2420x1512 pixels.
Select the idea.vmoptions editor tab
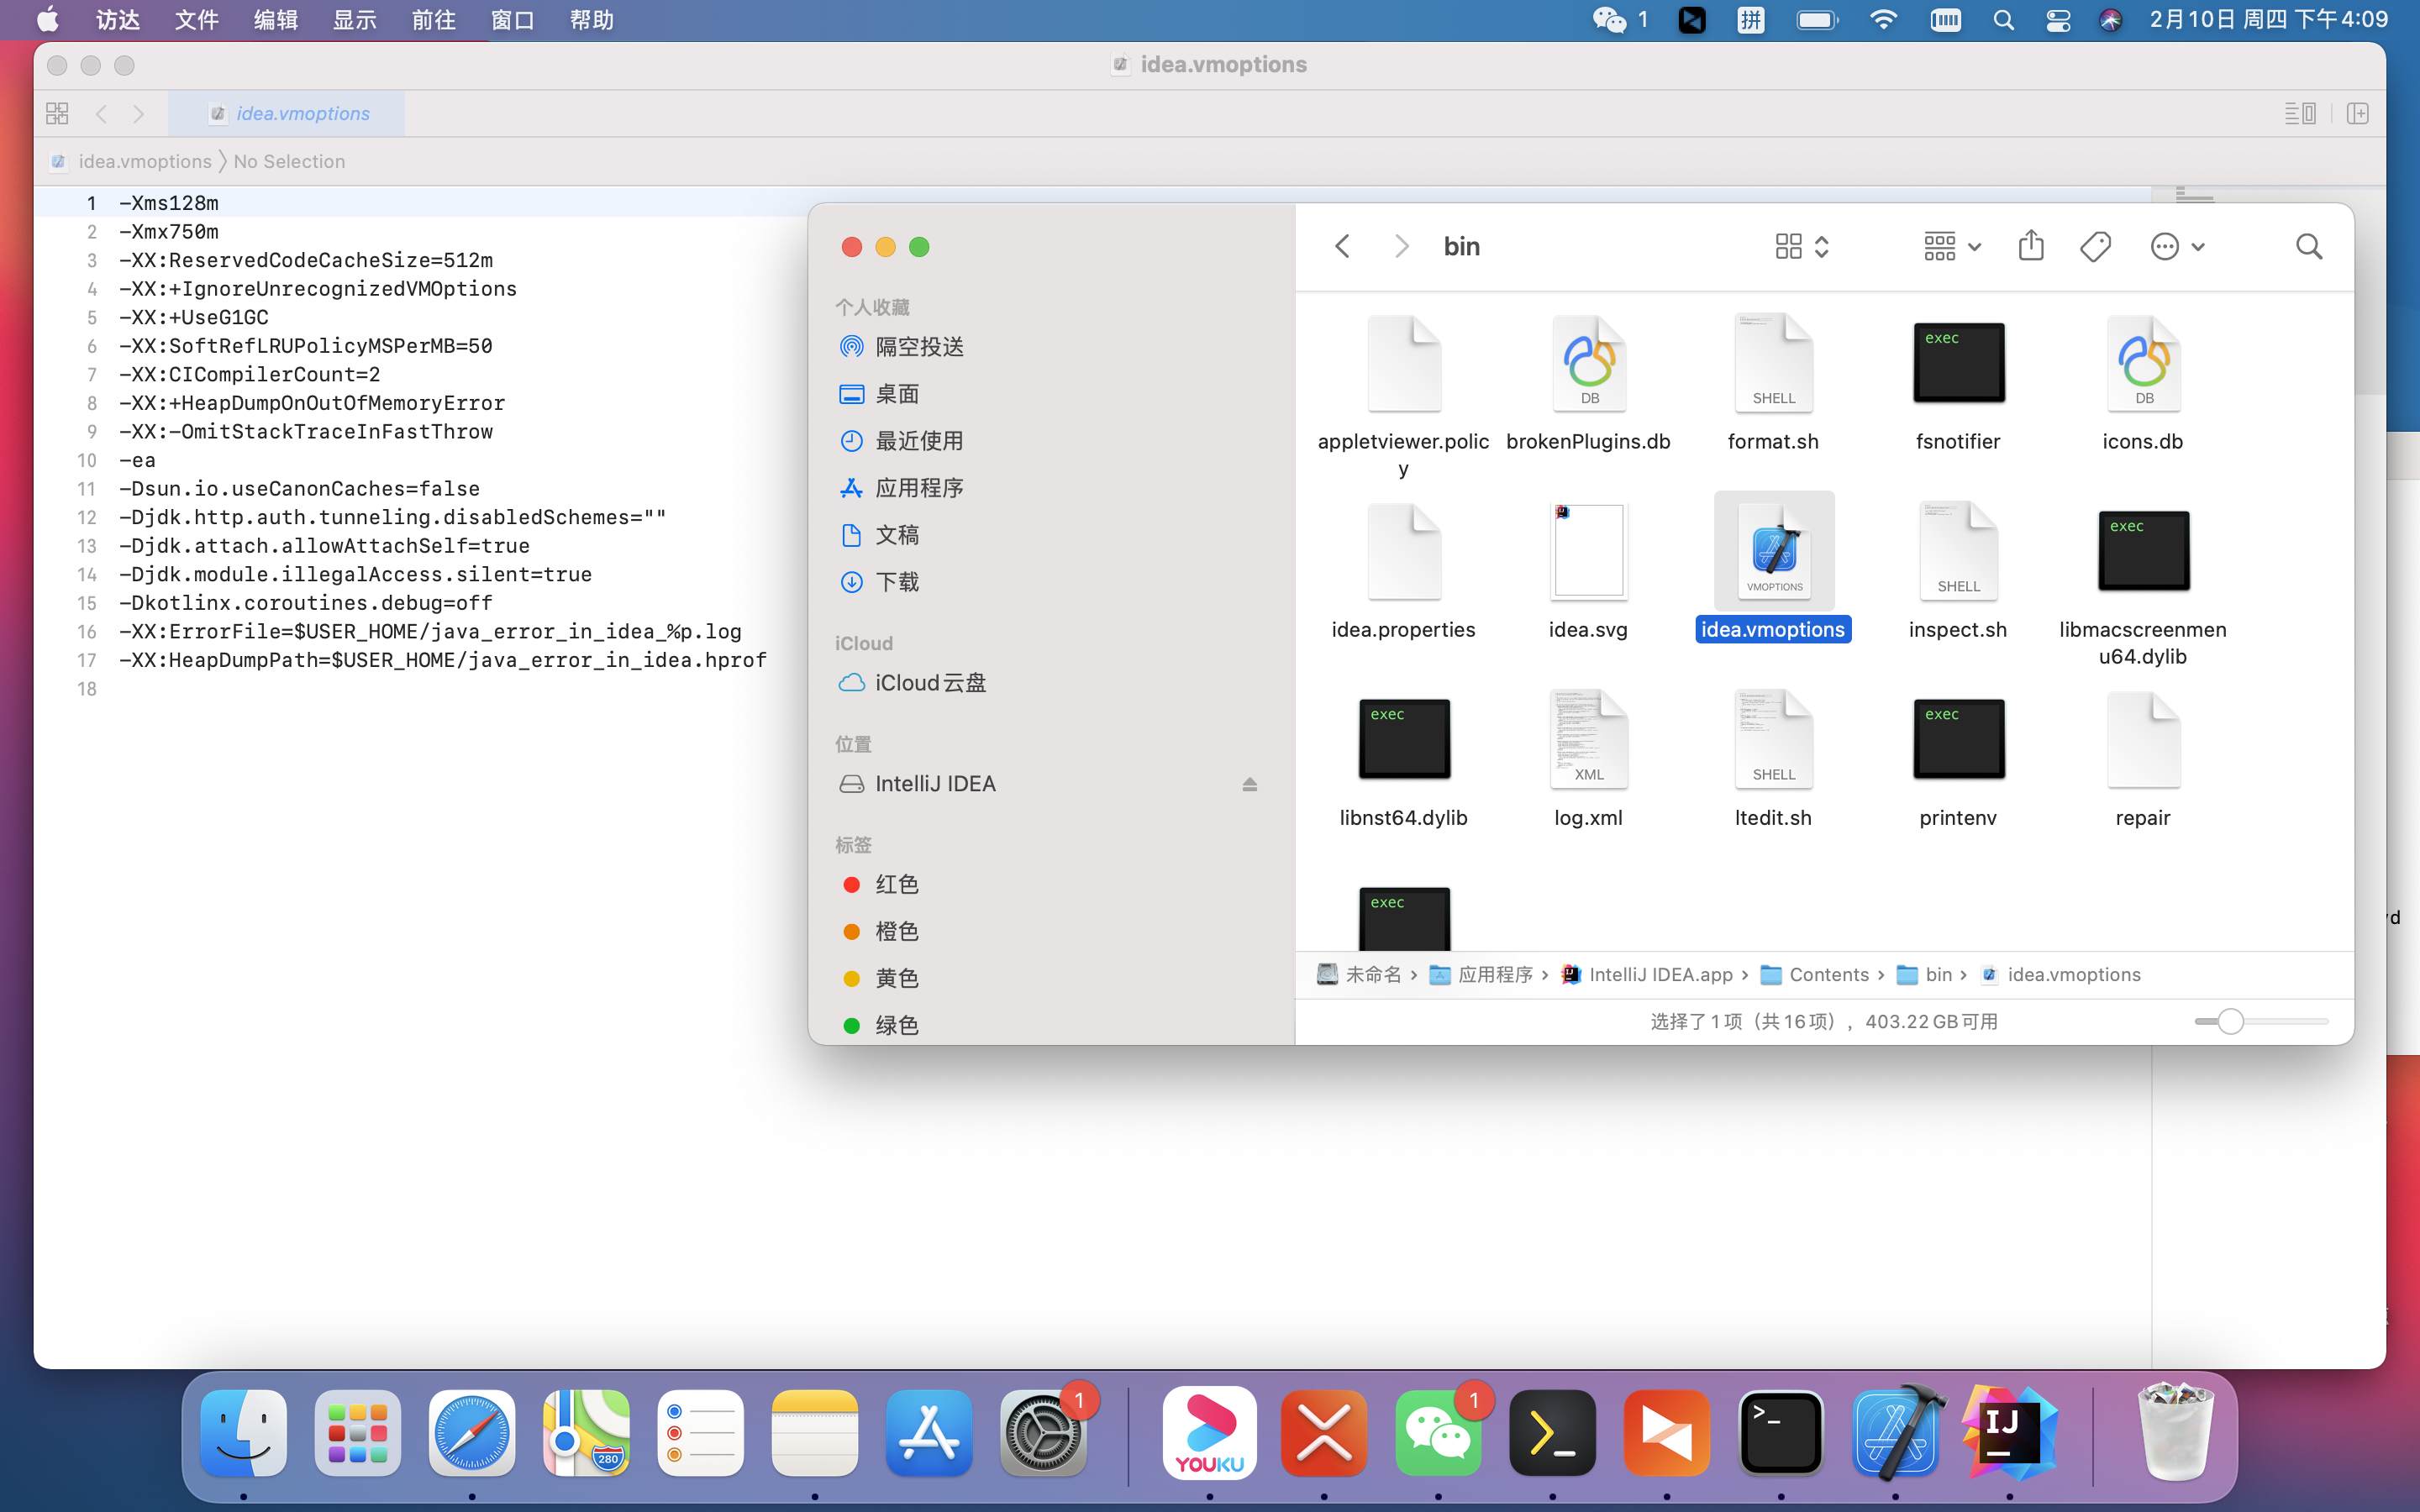288,114
